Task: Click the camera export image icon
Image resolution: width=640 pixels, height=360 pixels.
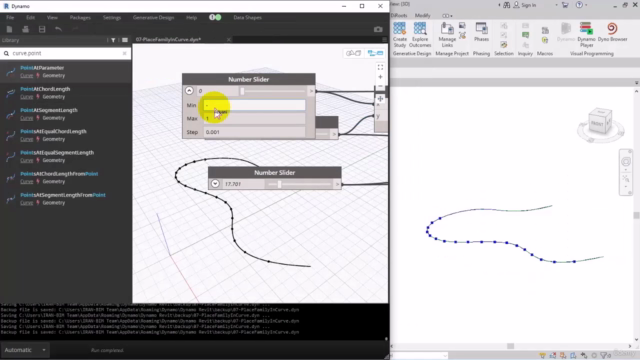Action: point(378,29)
